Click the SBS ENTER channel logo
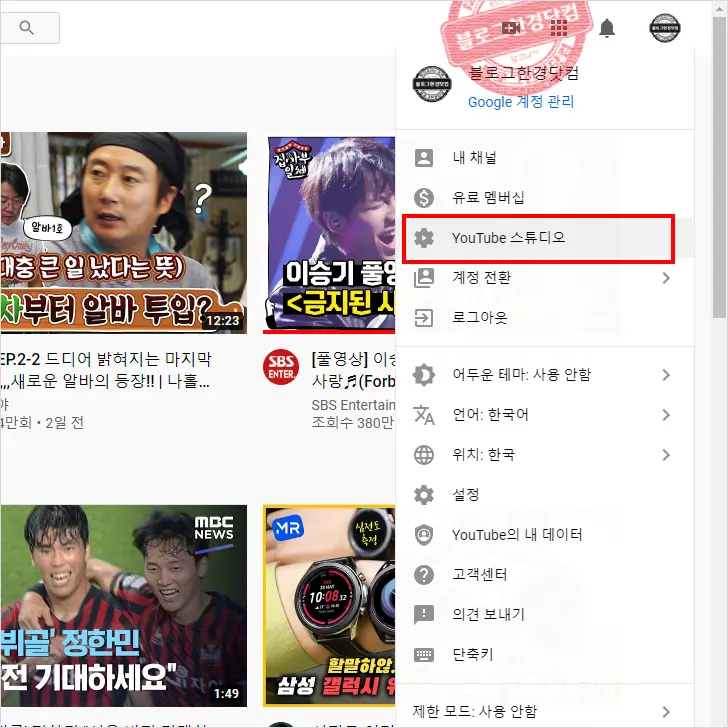 tap(281, 367)
